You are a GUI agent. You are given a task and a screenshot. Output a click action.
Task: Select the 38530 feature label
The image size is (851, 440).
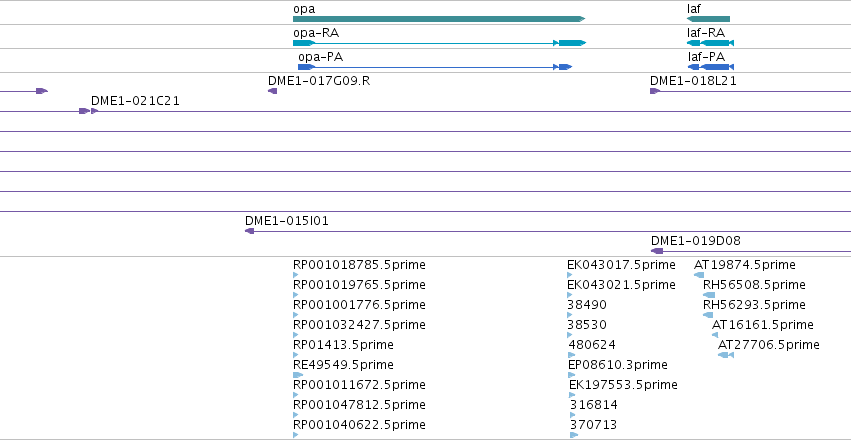click(587, 325)
